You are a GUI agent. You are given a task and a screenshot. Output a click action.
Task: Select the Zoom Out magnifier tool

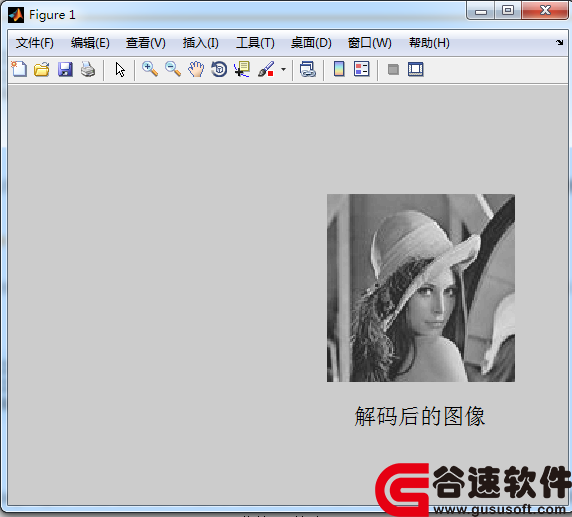[173, 69]
